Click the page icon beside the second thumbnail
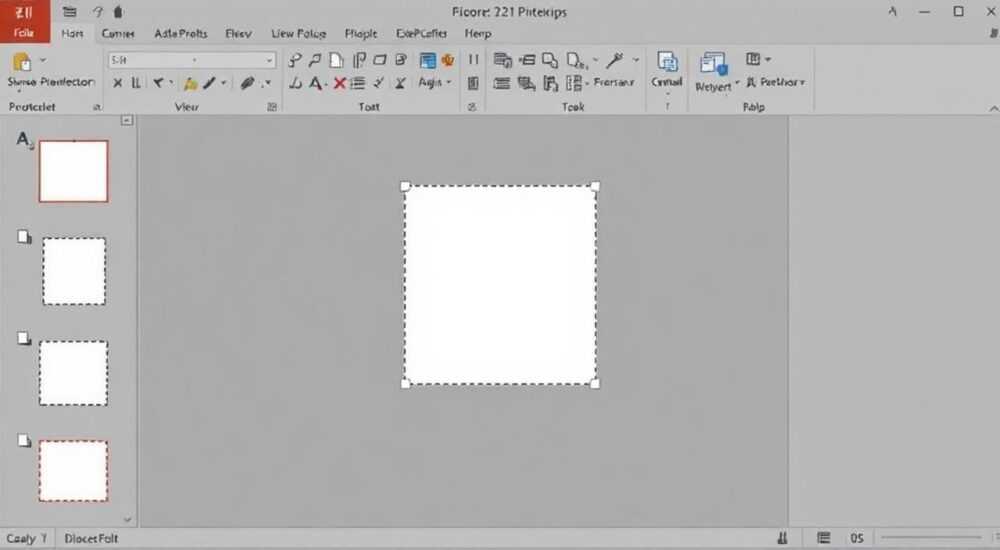Image resolution: width=1000 pixels, height=550 pixels. point(24,237)
